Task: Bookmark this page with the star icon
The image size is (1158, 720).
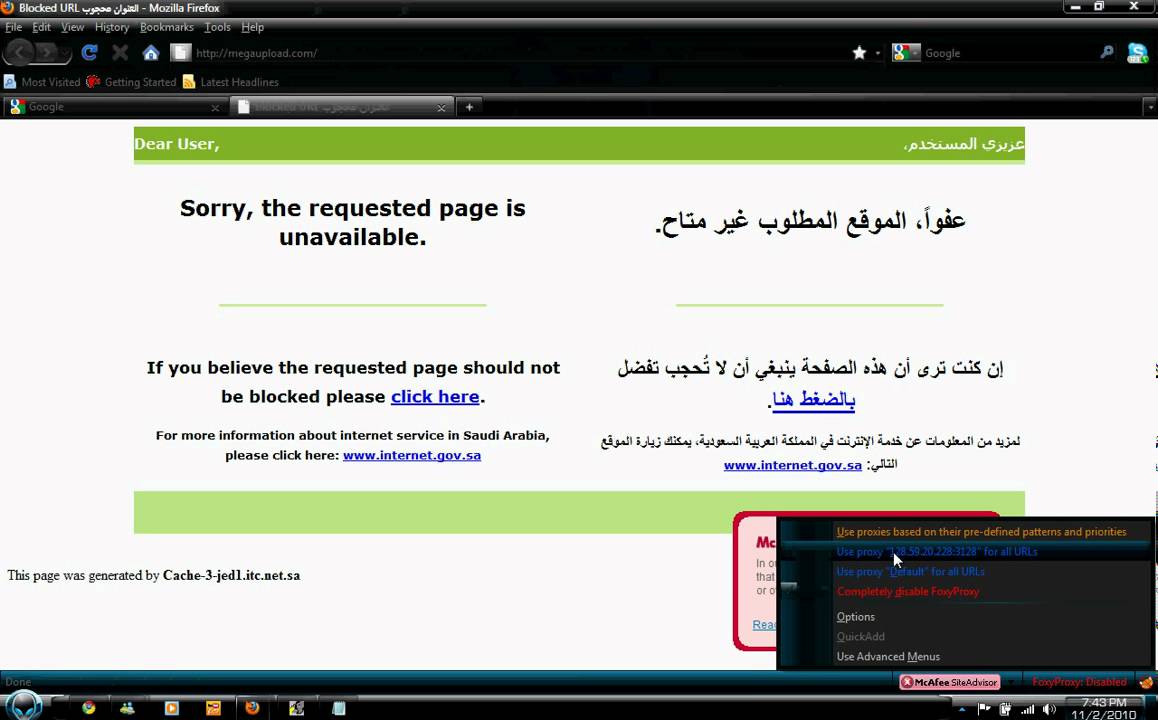Action: pos(859,52)
